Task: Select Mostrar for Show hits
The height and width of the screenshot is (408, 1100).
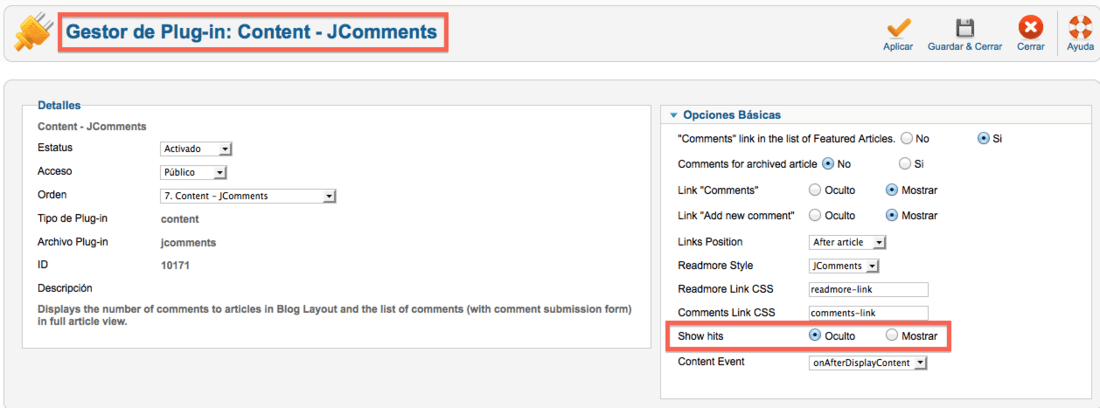Action: 892,335
